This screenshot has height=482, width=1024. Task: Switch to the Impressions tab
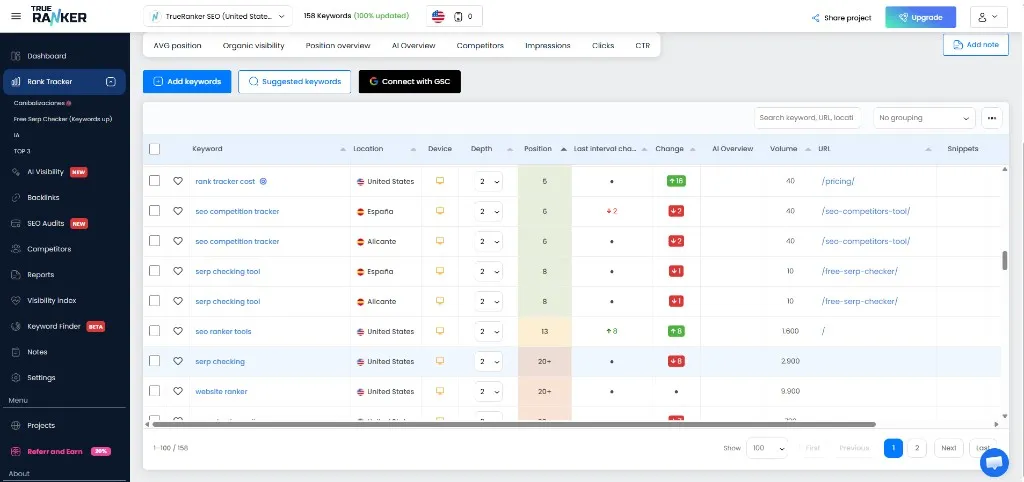[x=547, y=46]
